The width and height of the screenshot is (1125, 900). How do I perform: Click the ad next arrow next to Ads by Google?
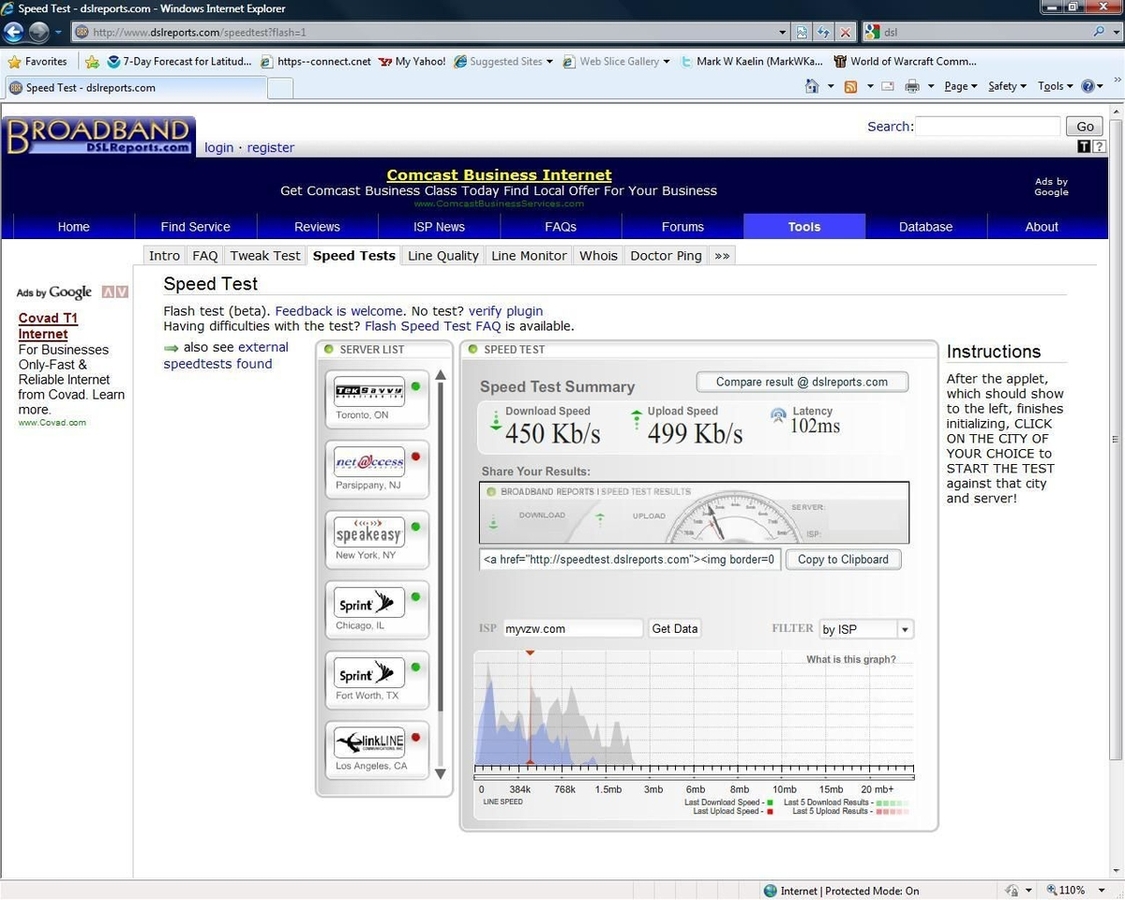122,292
